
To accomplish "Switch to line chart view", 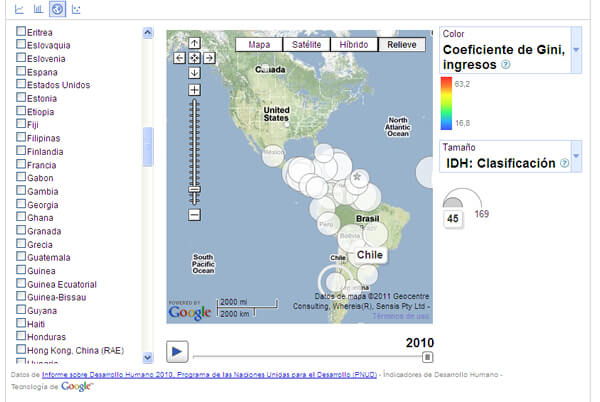I will pos(19,10).
